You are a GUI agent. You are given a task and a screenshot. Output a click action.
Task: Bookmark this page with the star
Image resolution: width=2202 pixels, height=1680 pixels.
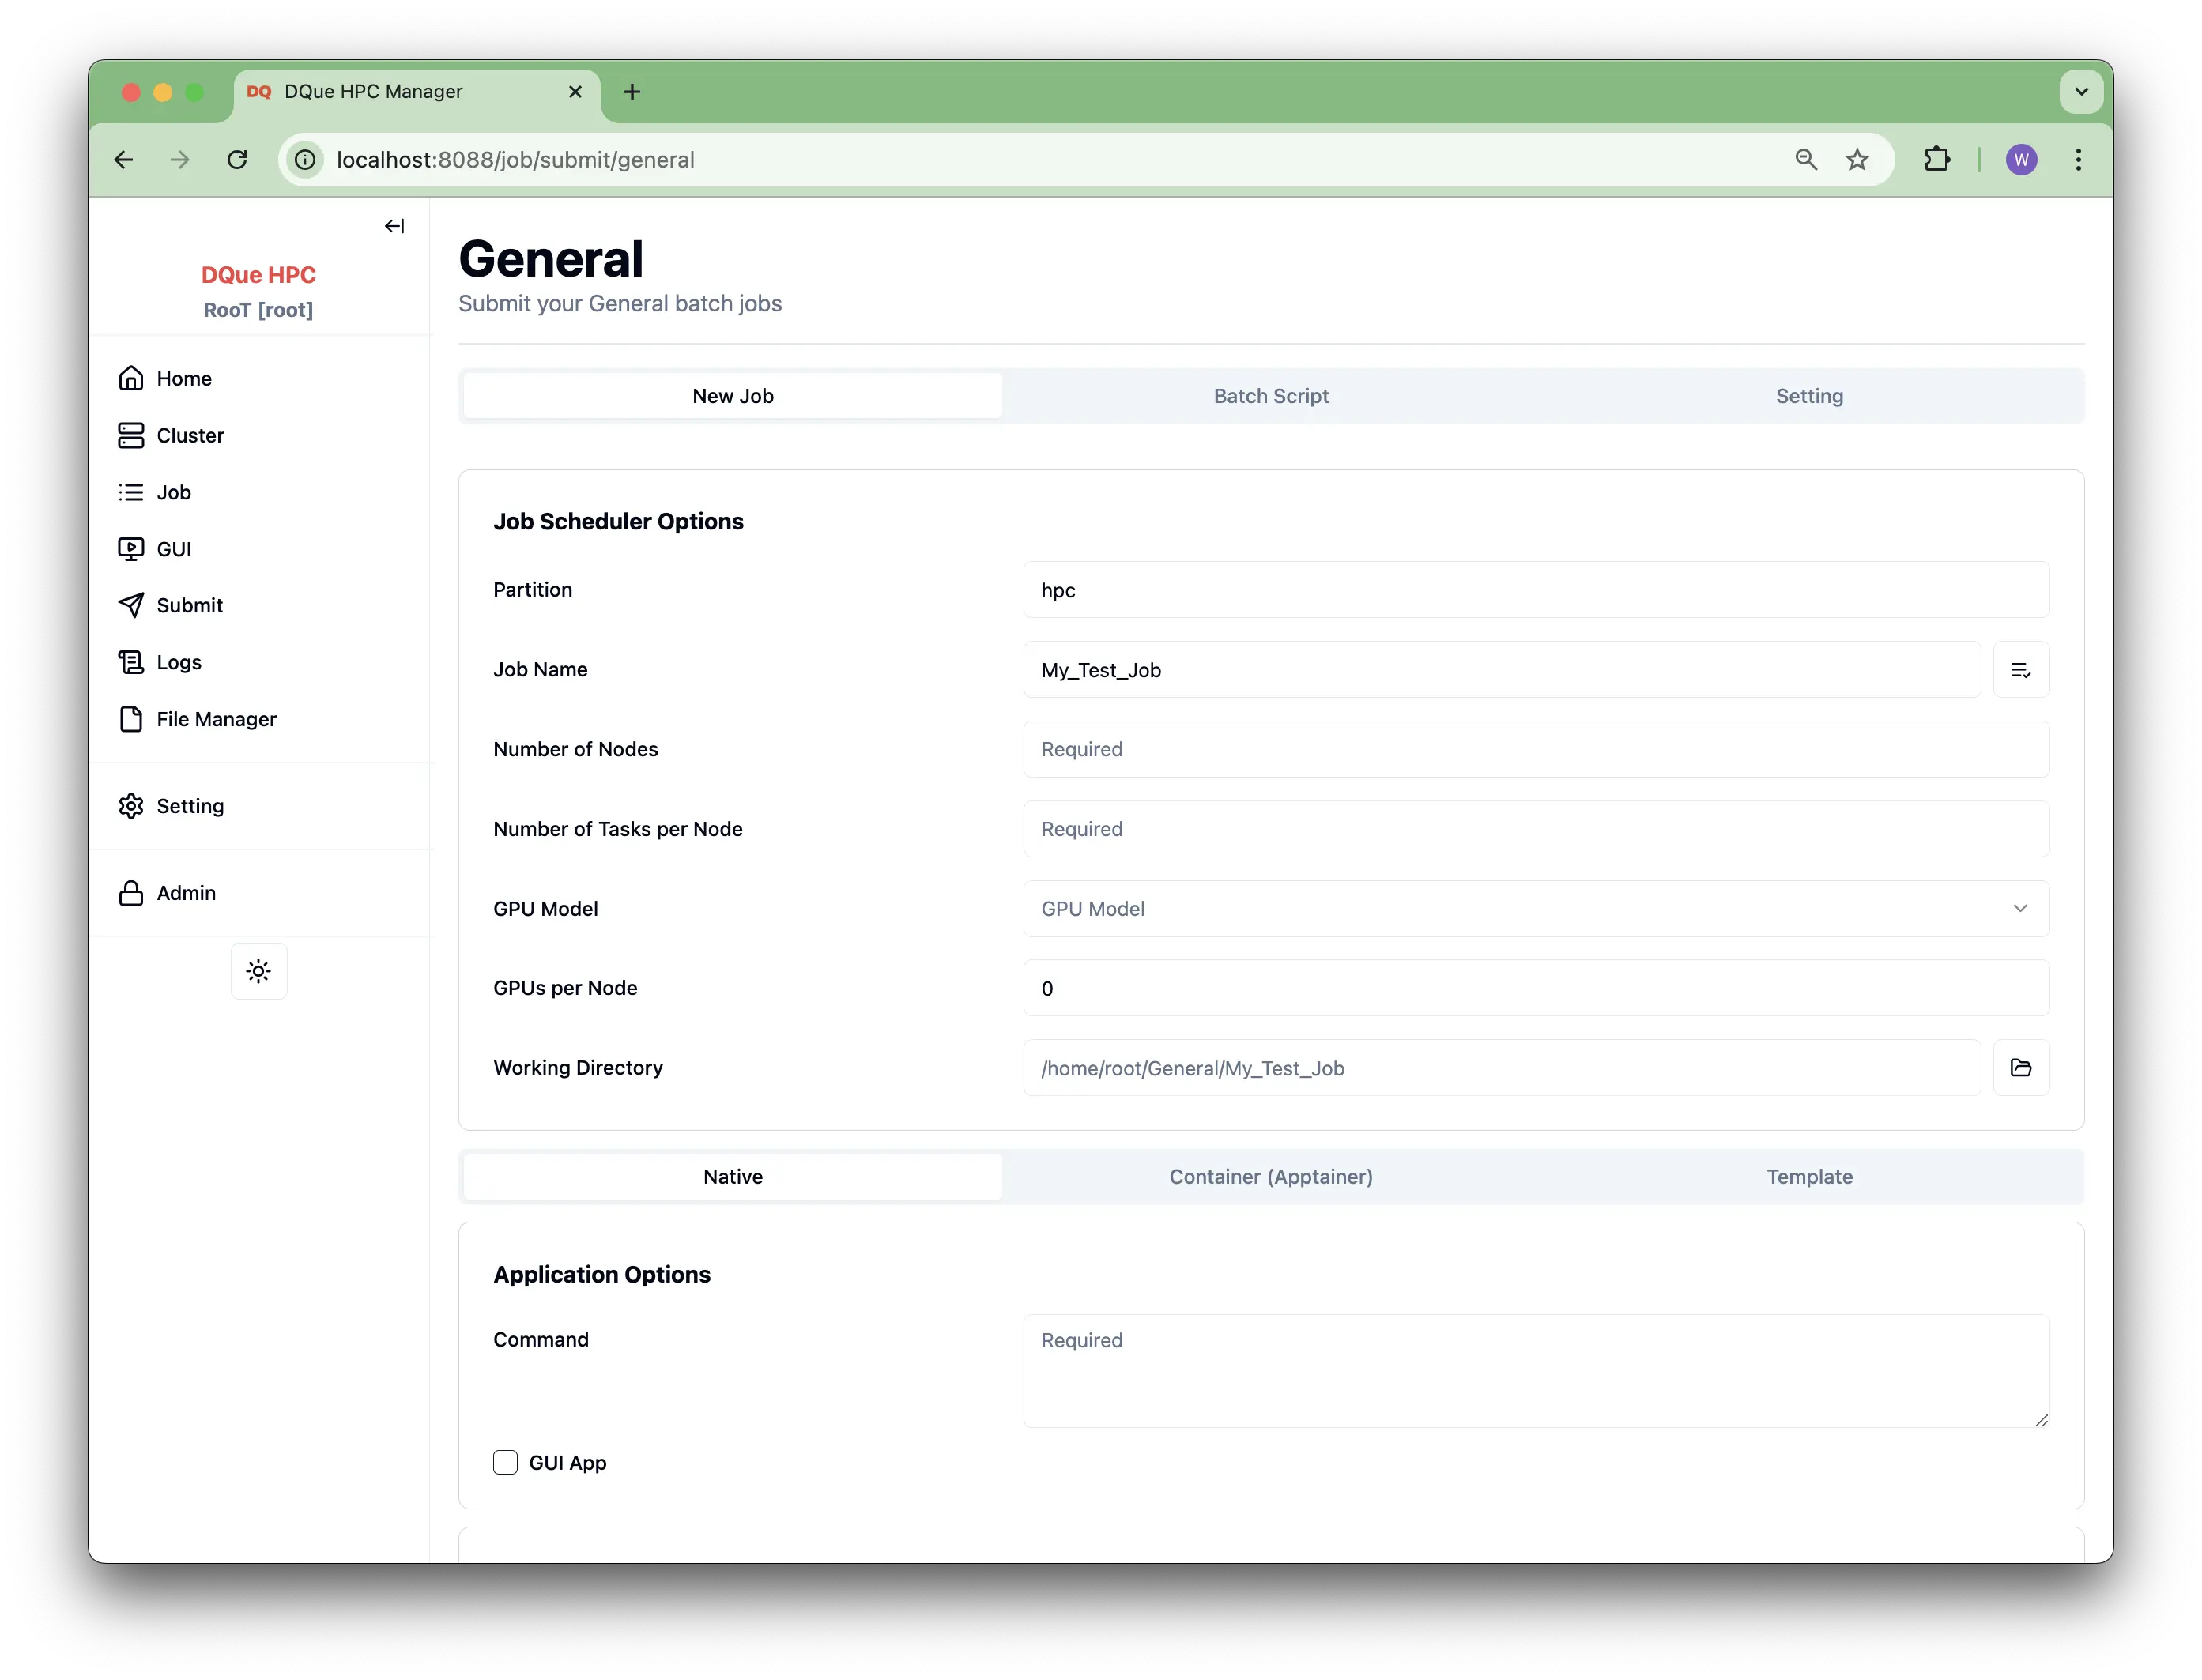pyautogui.click(x=1857, y=159)
